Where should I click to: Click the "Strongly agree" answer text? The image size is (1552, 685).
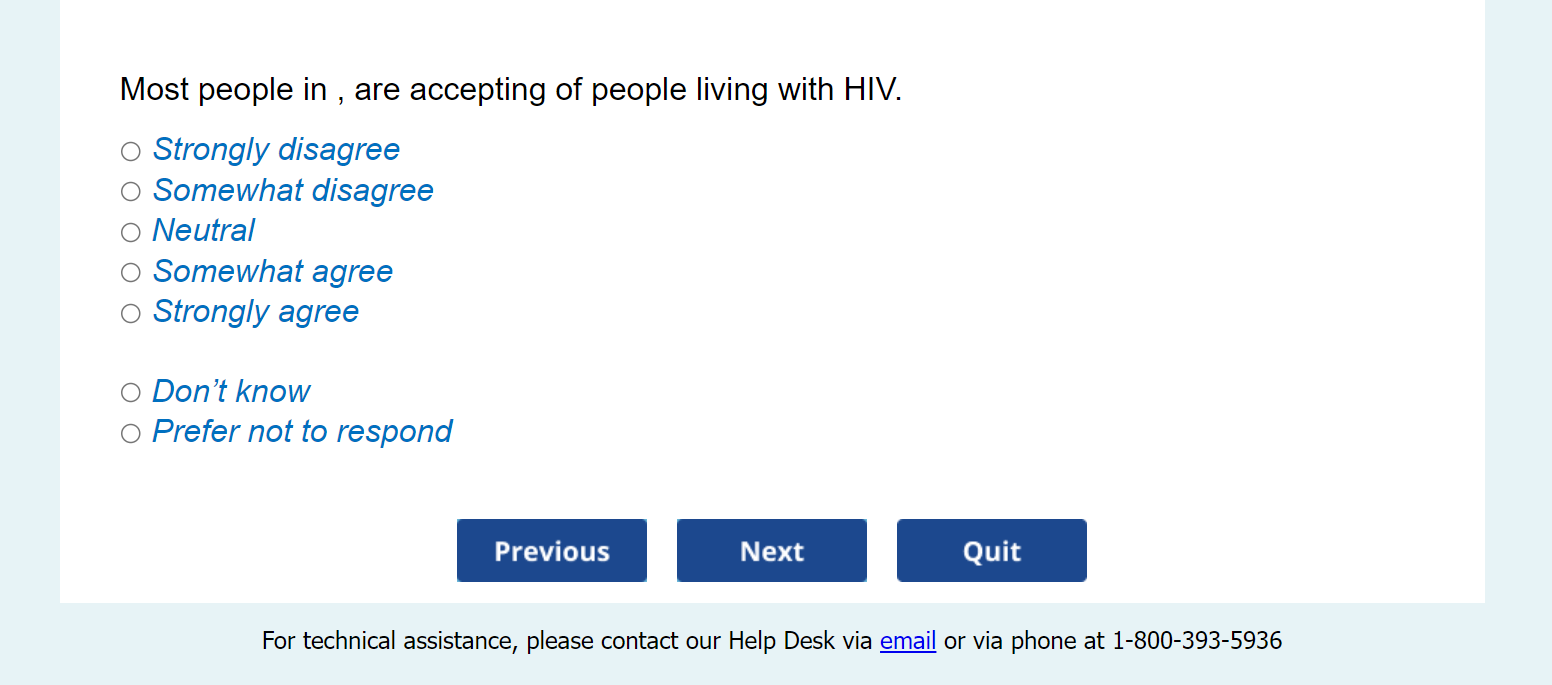tap(255, 312)
